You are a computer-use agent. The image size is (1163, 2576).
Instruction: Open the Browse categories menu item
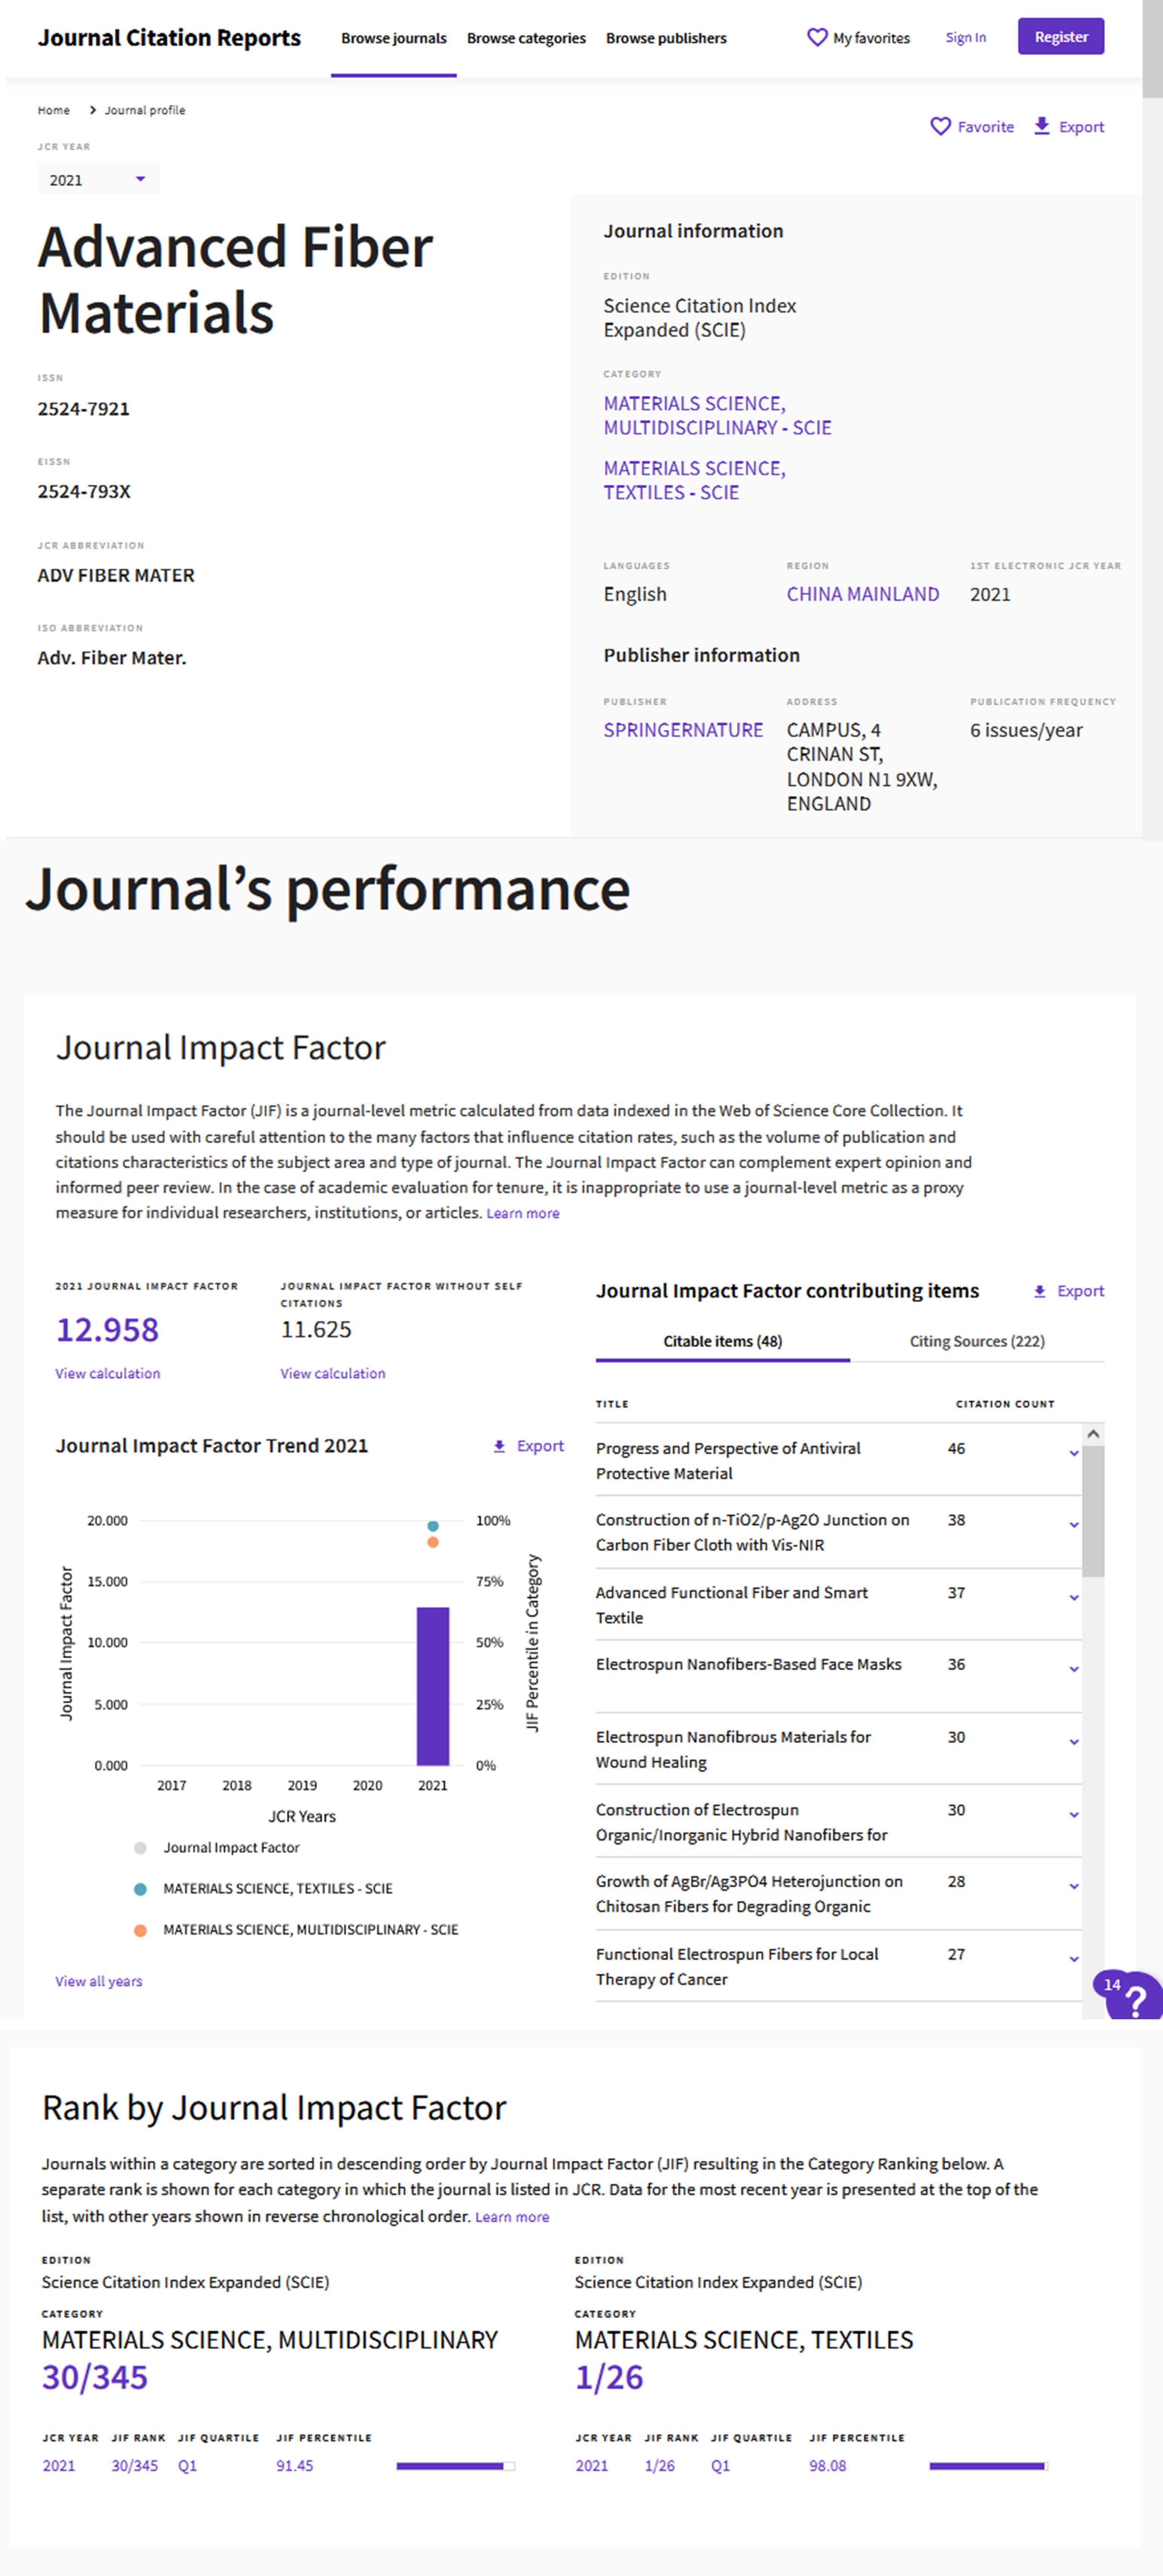[526, 38]
